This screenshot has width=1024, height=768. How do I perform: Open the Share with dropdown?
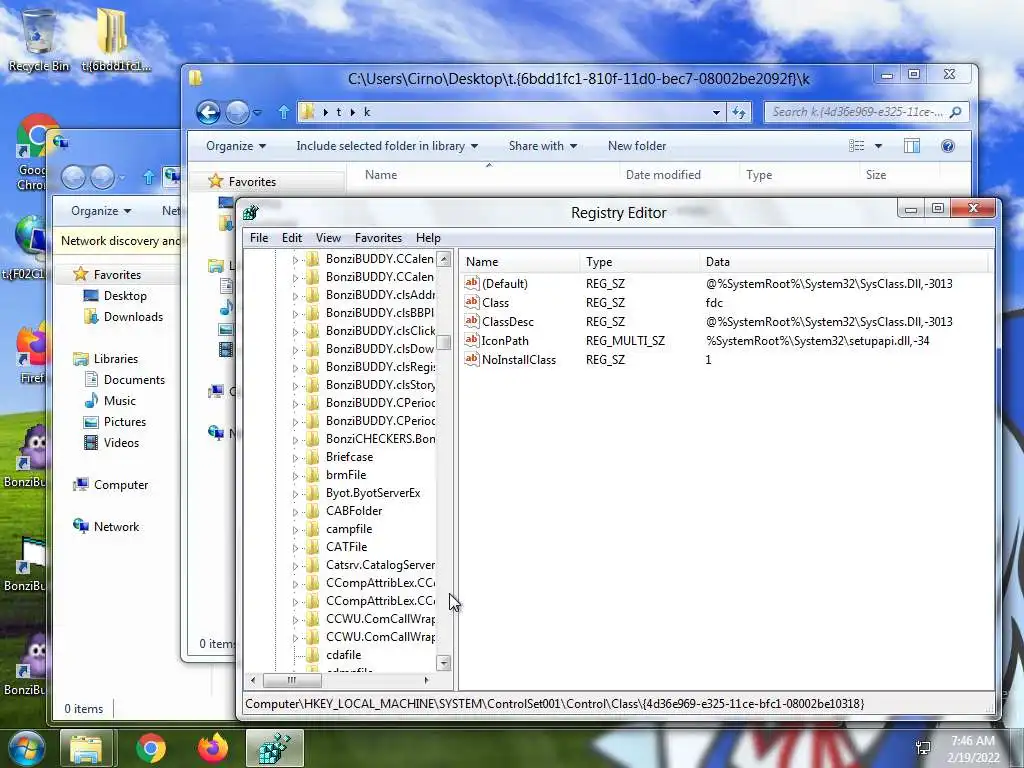(543, 146)
